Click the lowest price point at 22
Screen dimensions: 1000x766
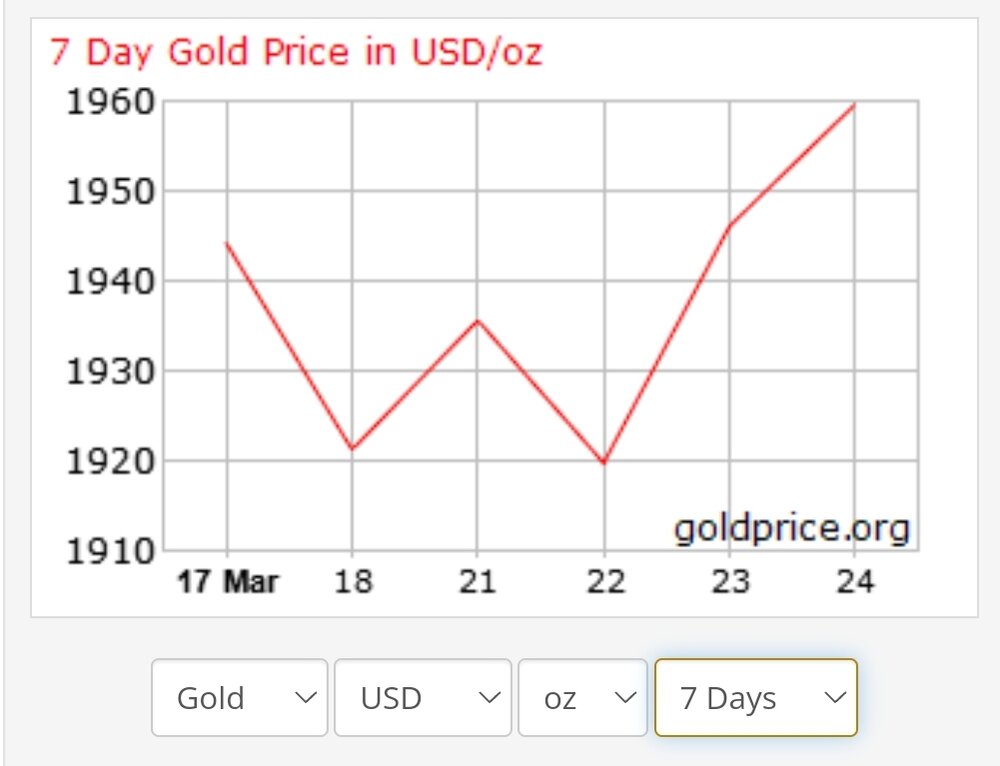(x=604, y=463)
